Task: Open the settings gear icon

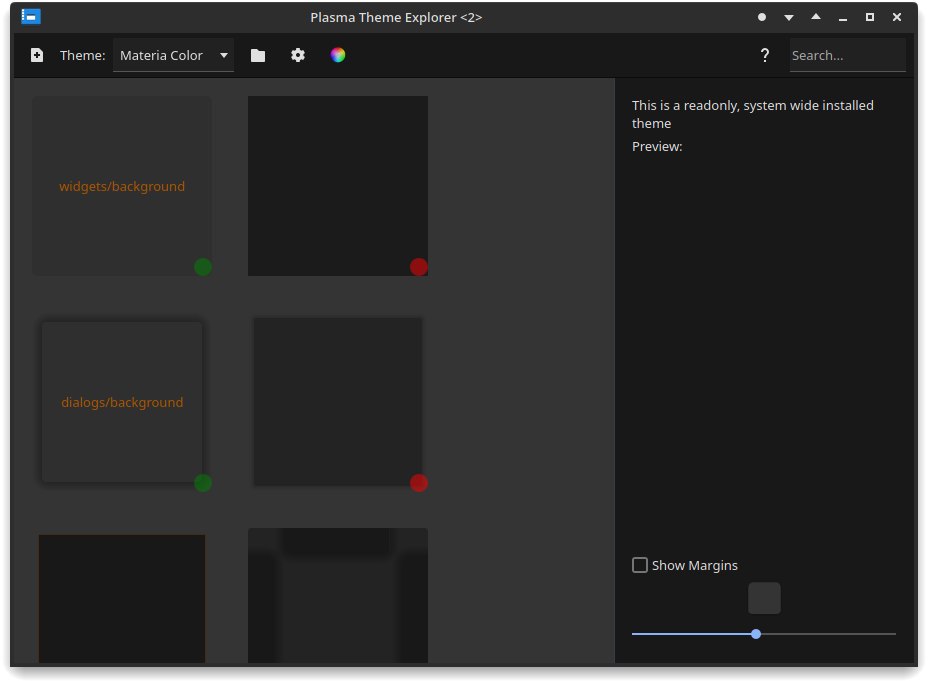Action: pyautogui.click(x=298, y=55)
